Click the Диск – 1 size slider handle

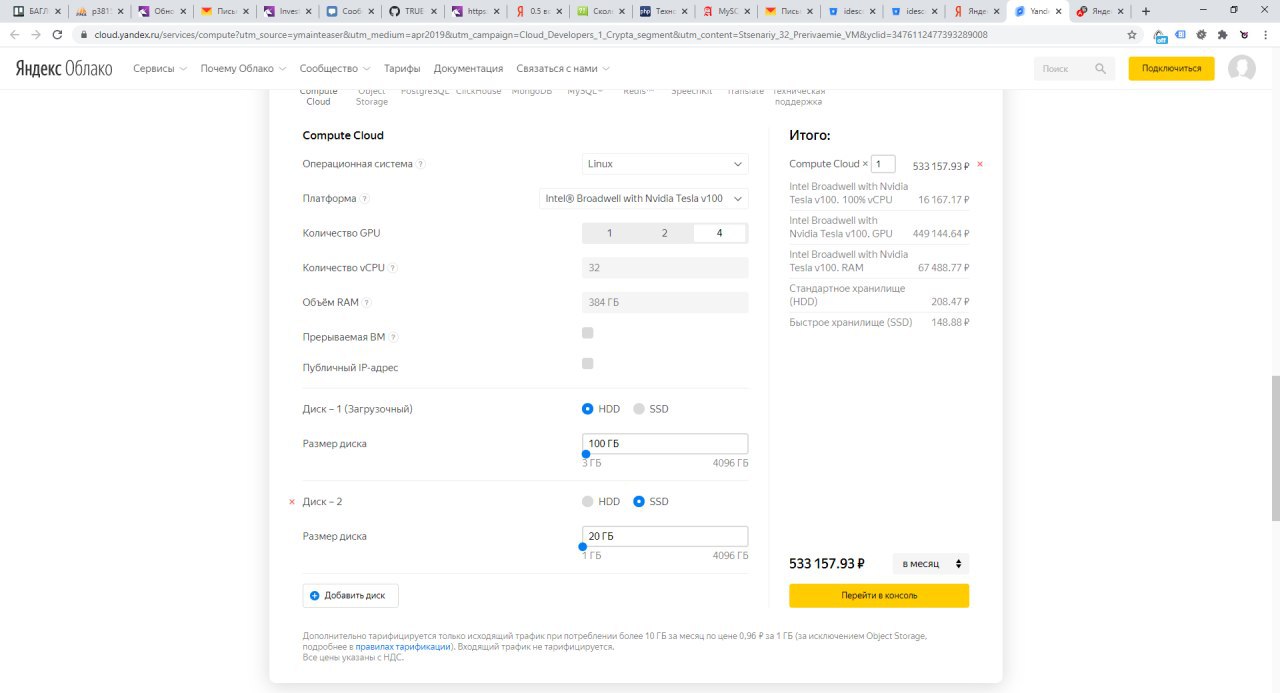click(x=586, y=455)
